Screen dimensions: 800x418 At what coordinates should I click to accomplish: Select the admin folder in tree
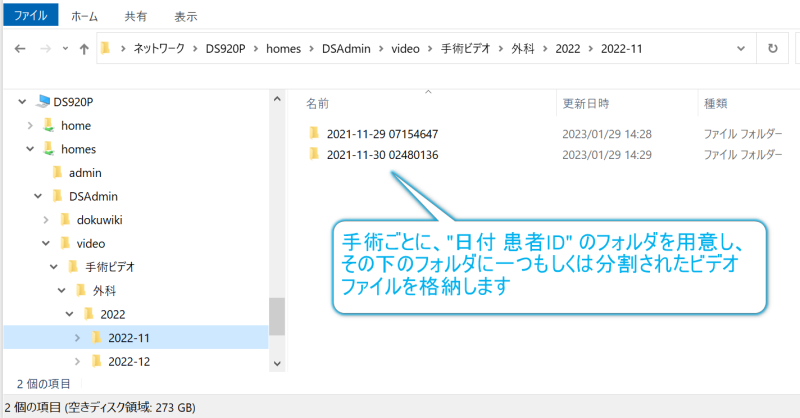(x=85, y=173)
